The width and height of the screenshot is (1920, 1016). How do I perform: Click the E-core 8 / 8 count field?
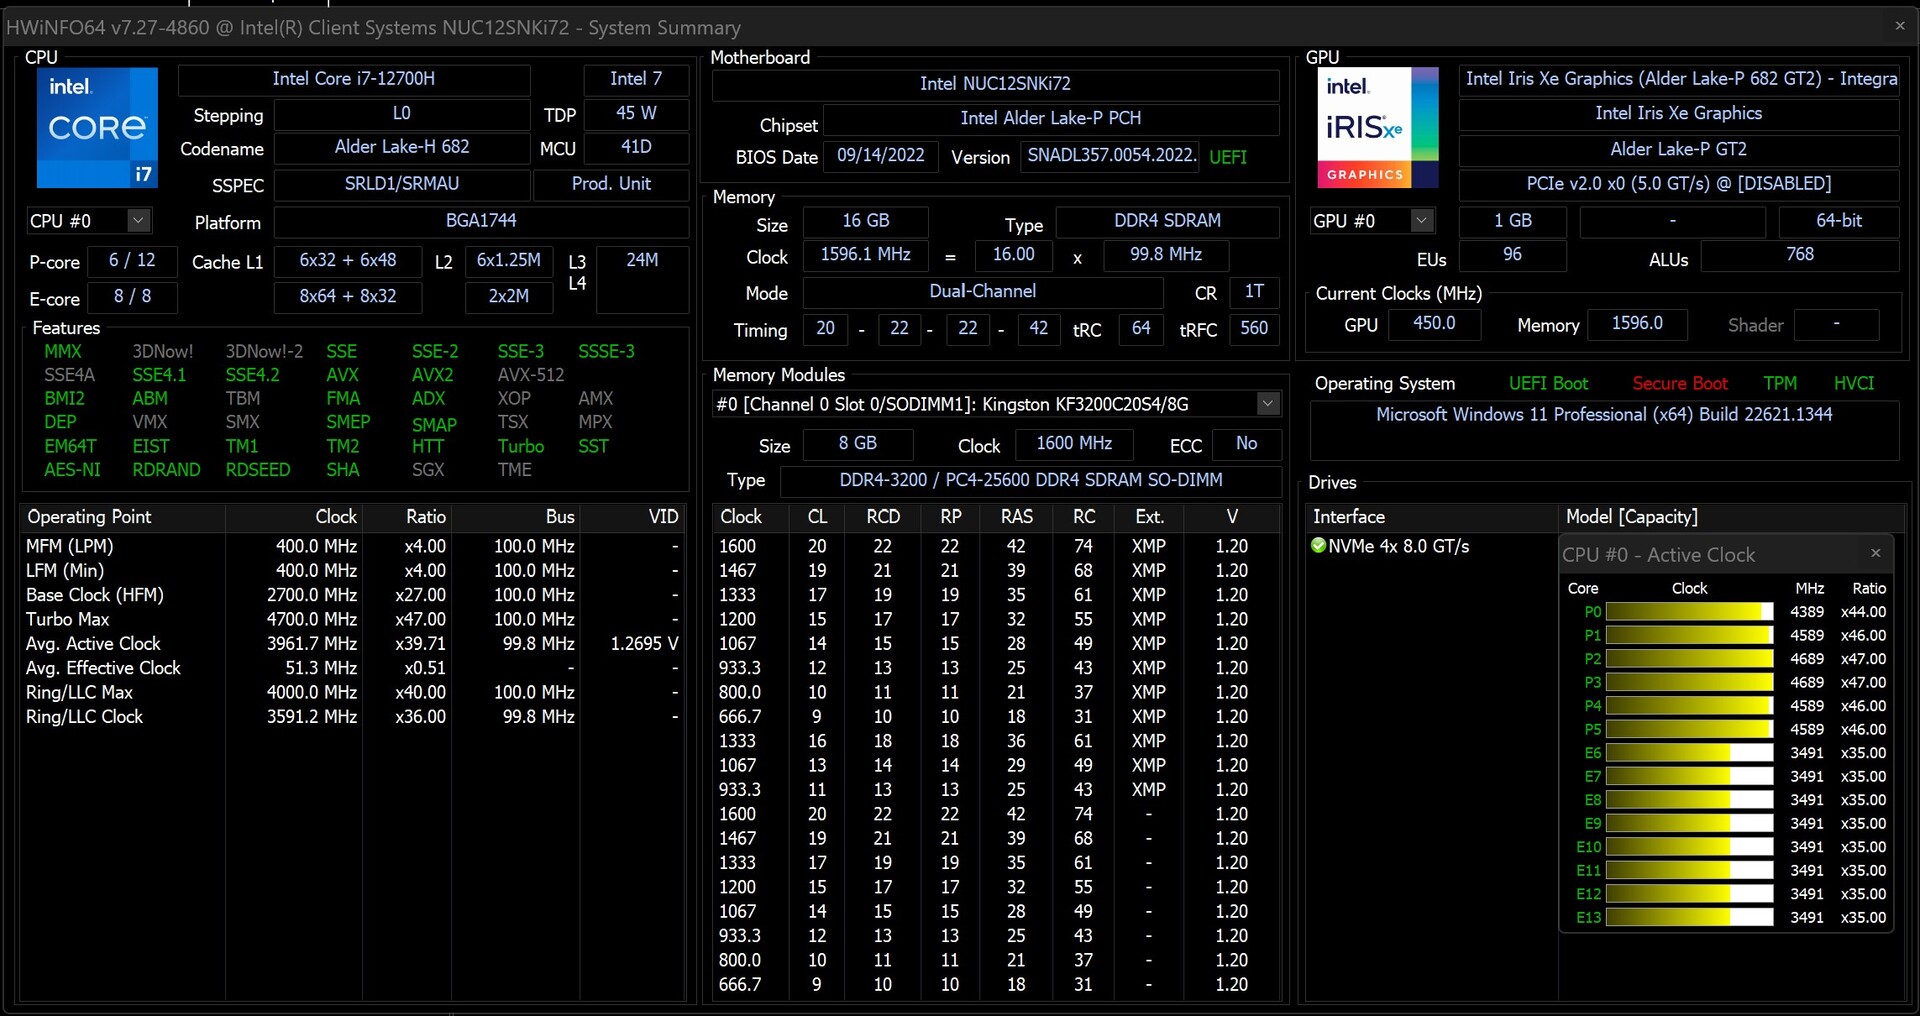point(132,297)
